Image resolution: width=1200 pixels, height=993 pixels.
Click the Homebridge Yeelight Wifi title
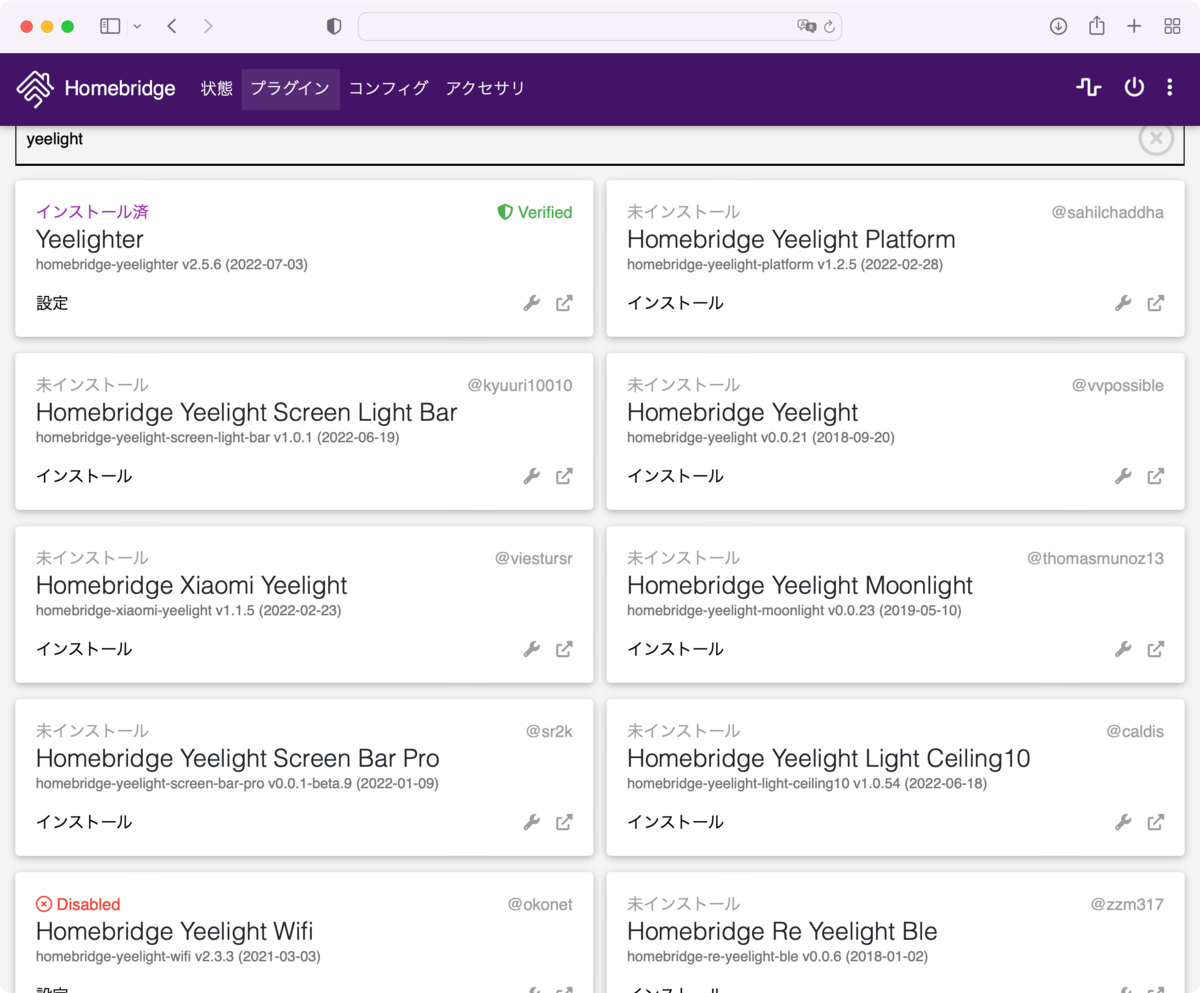pos(175,932)
